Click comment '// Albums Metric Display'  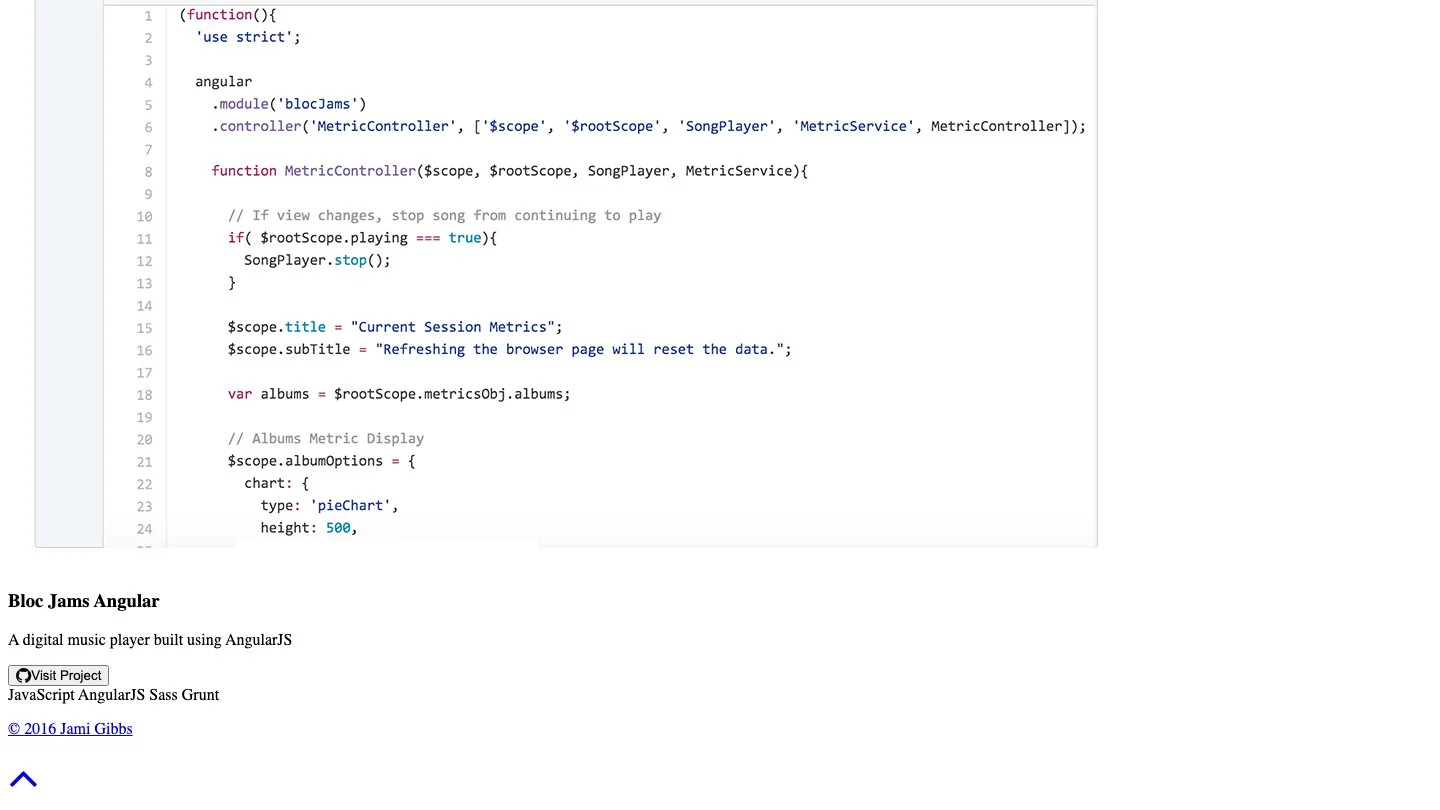pyautogui.click(x=326, y=439)
